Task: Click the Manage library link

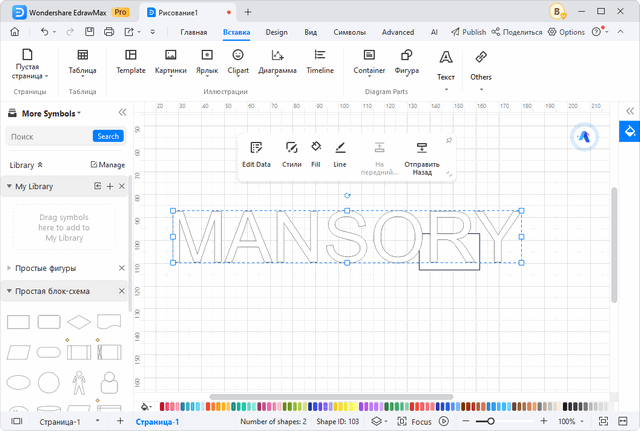Action: pos(107,164)
